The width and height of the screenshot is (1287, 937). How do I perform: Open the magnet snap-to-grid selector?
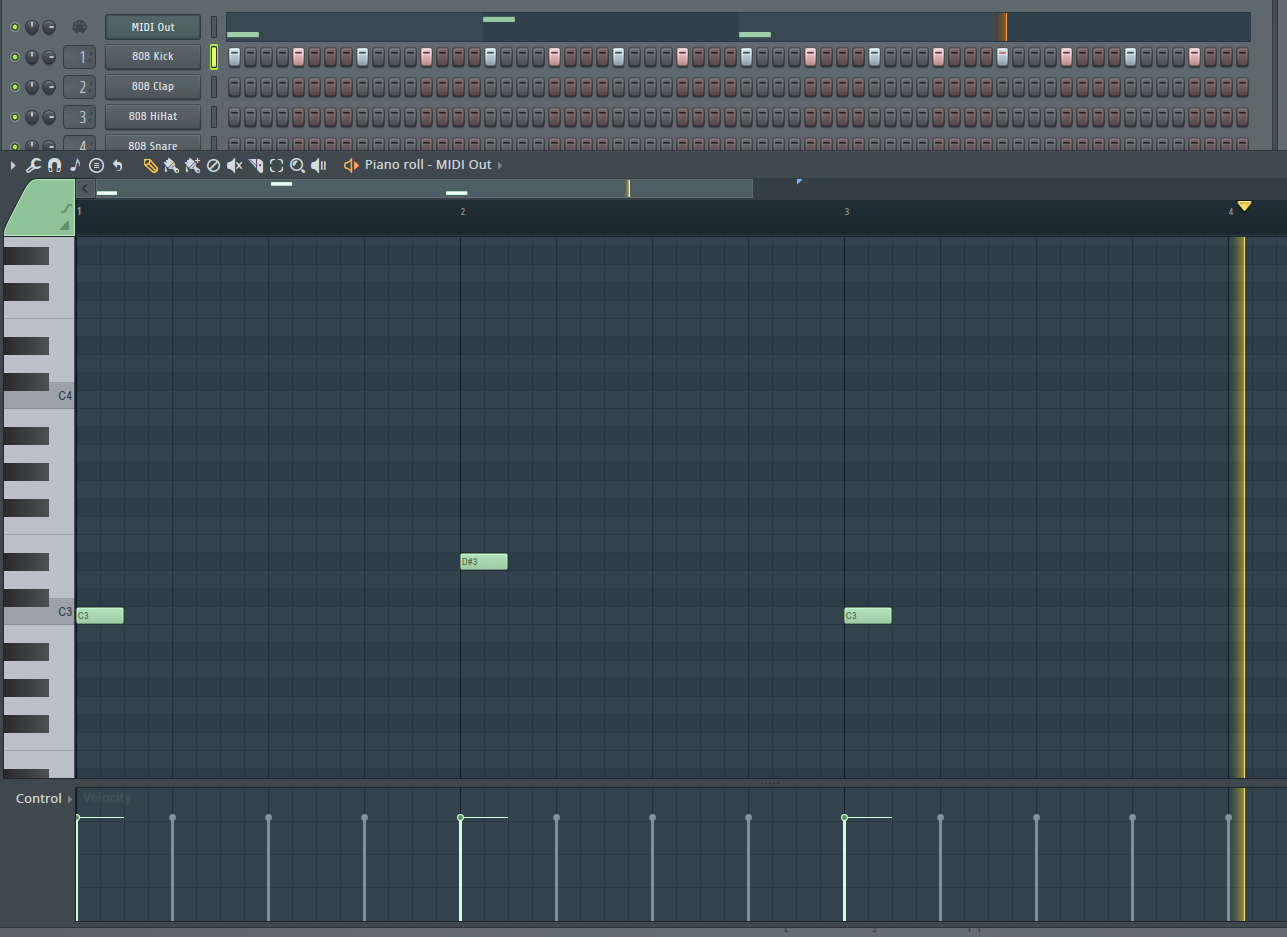54,165
